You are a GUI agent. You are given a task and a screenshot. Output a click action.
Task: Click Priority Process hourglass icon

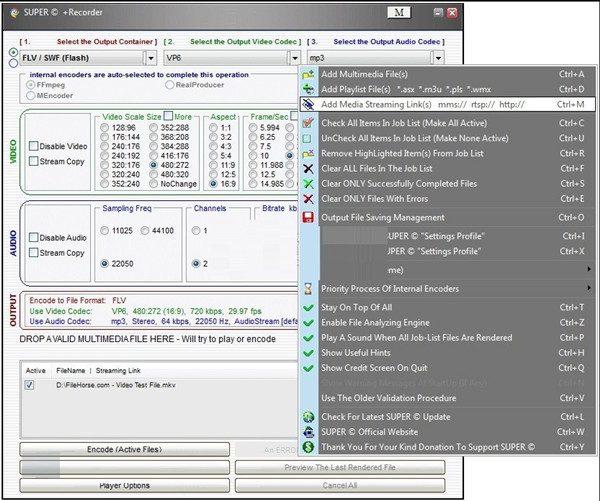coord(309,288)
